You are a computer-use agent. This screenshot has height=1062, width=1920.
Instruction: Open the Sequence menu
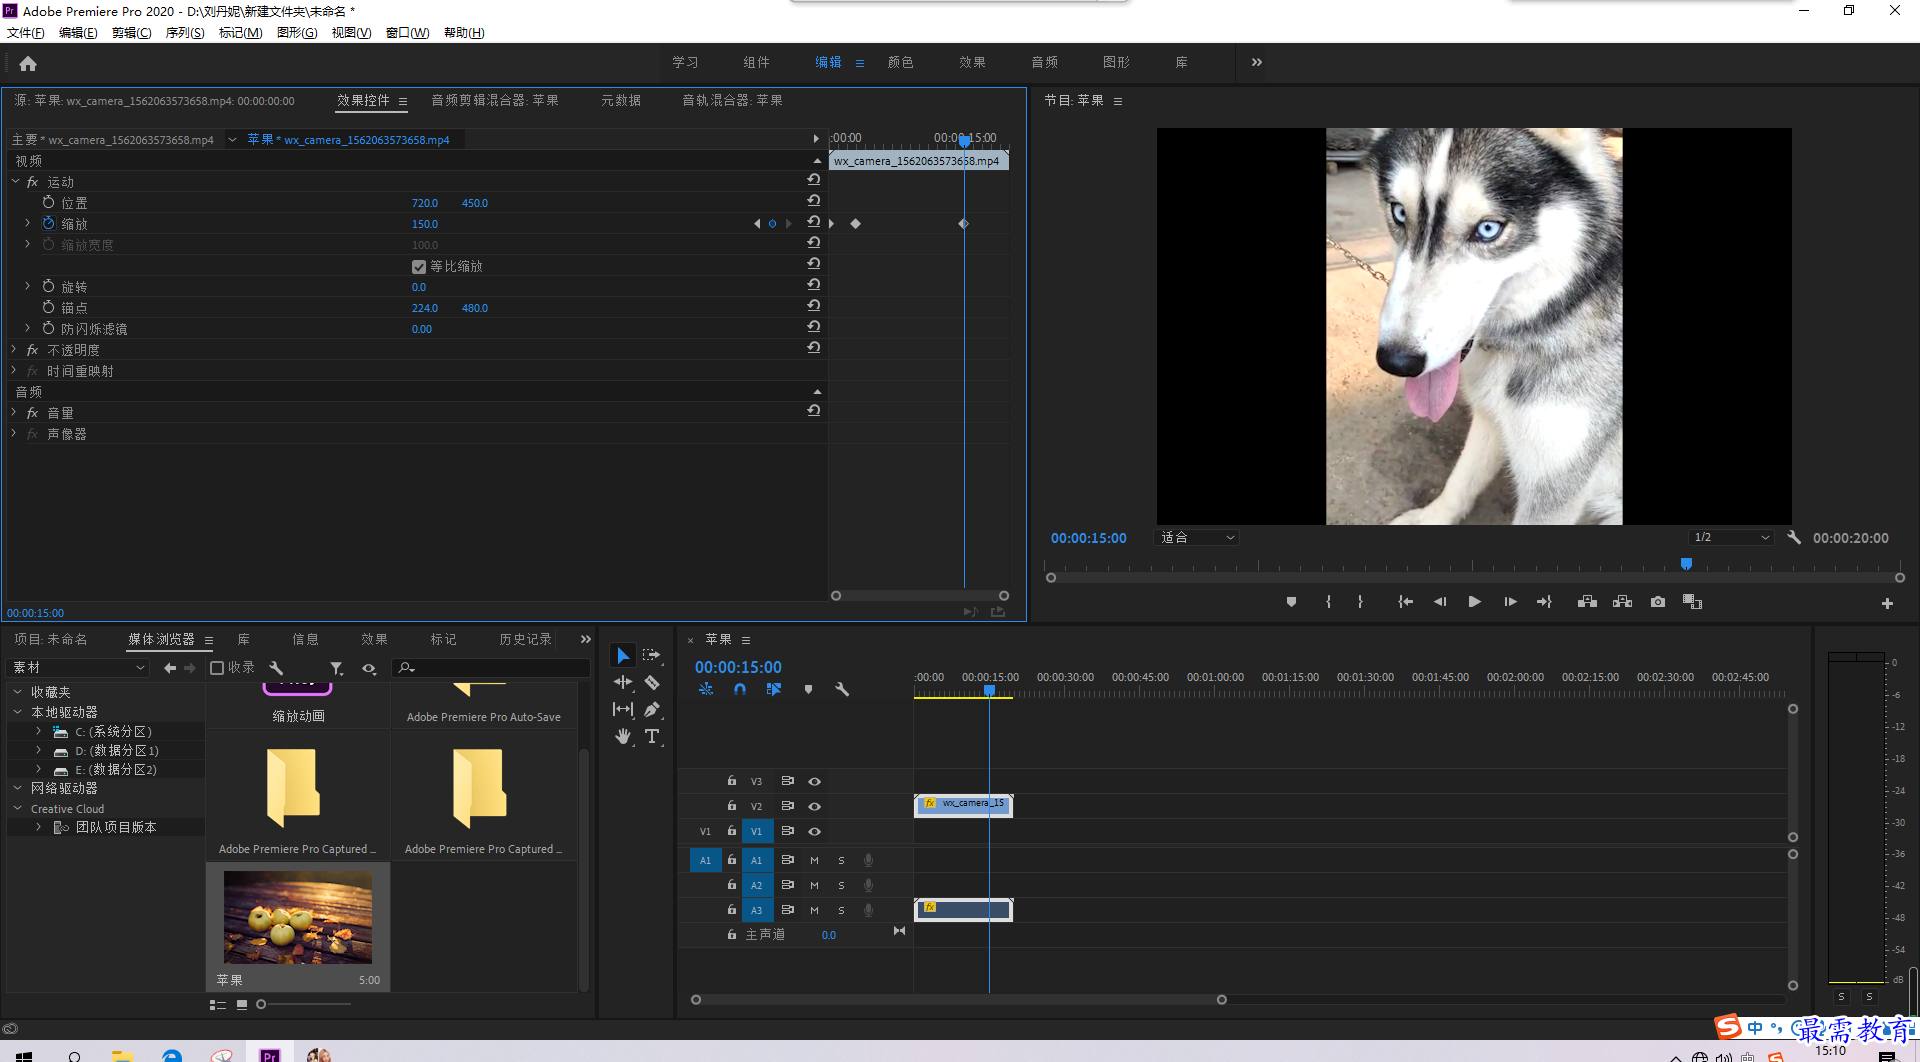click(185, 33)
